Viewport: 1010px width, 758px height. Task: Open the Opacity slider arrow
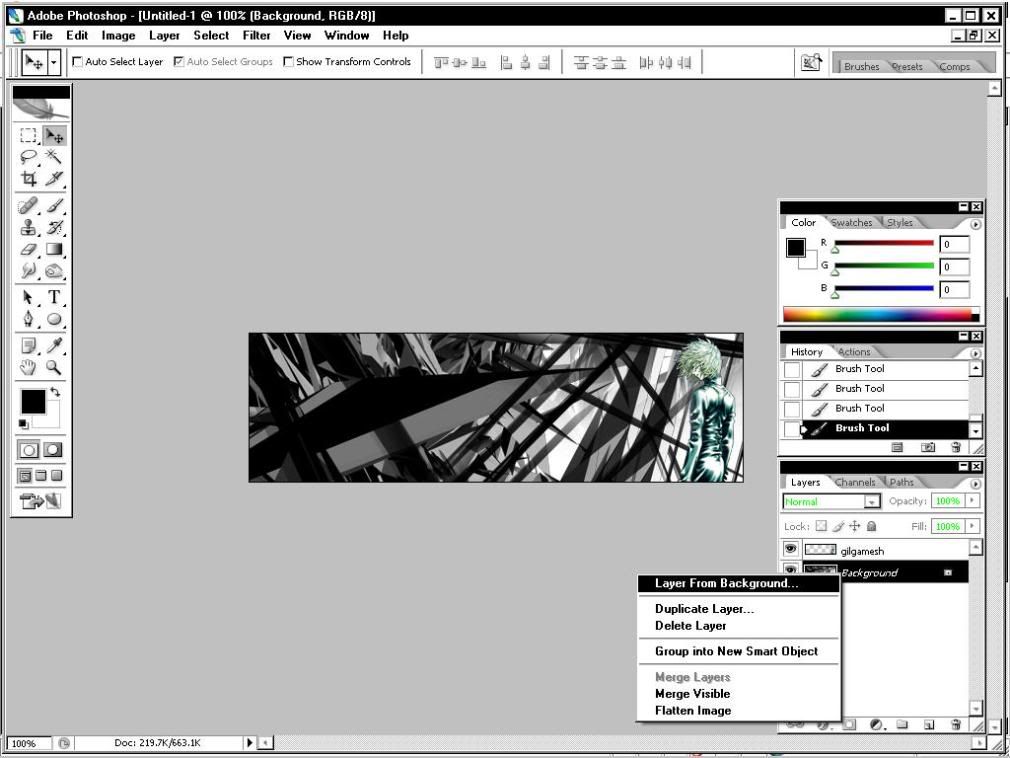coord(972,500)
